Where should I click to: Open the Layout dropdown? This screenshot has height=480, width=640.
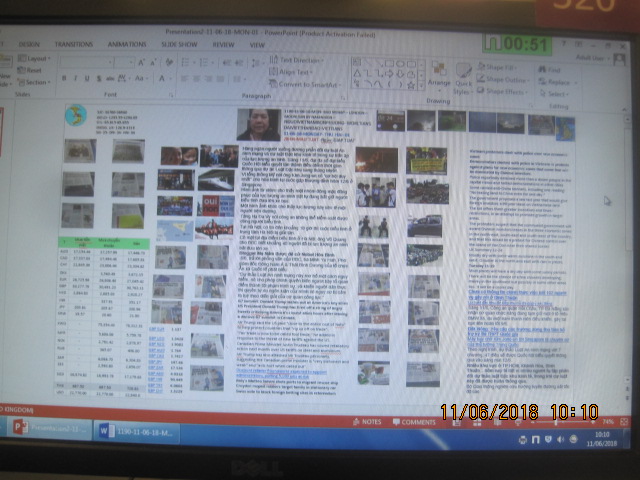35,59
